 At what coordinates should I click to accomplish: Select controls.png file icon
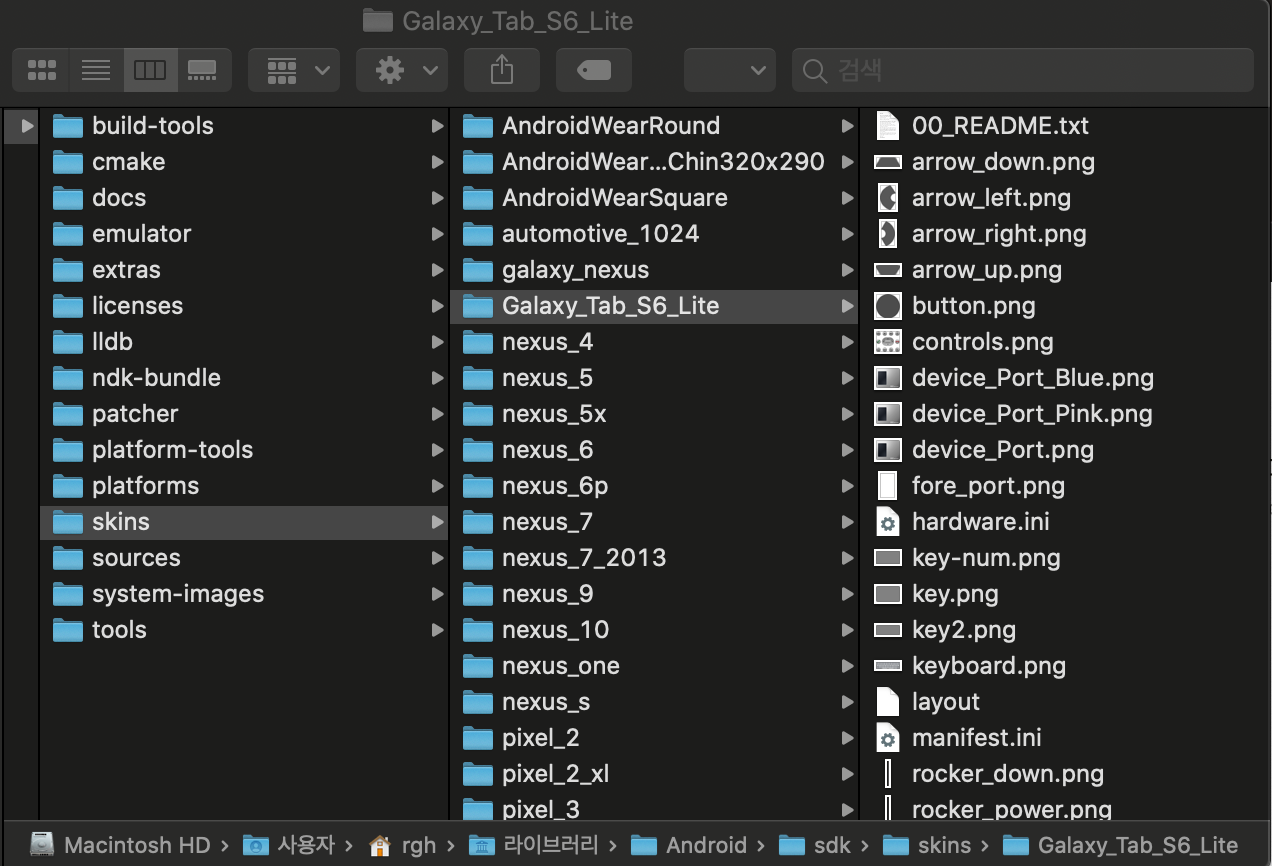coord(888,342)
